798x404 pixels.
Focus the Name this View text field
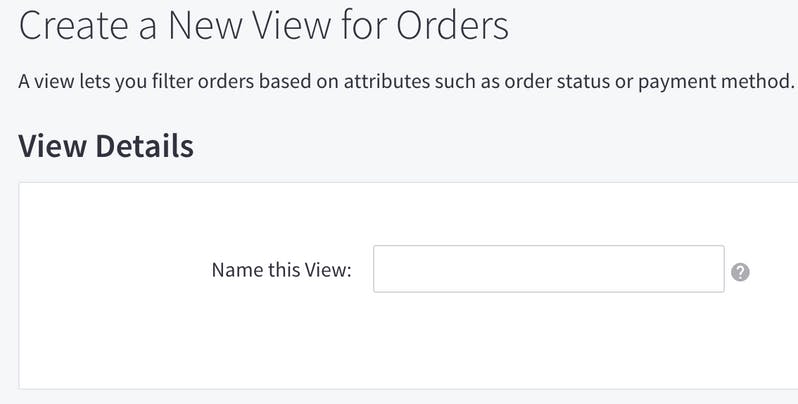[549, 269]
